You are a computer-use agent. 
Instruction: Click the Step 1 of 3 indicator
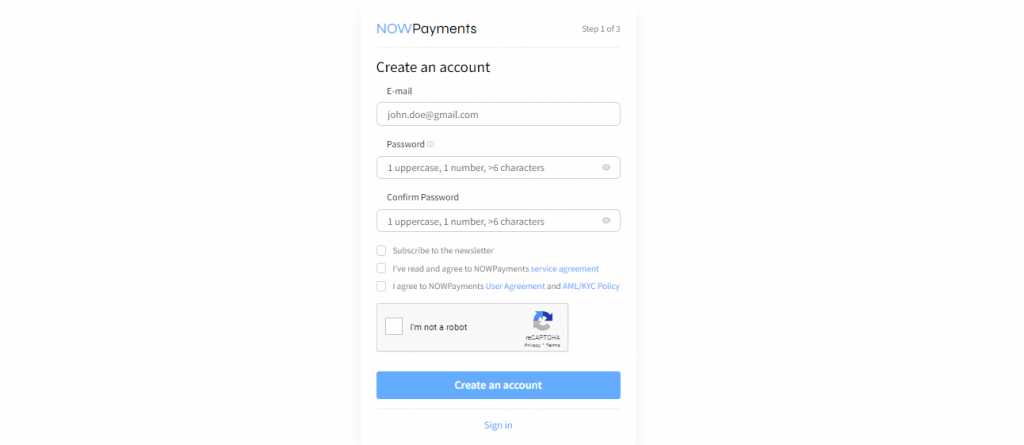(x=601, y=29)
